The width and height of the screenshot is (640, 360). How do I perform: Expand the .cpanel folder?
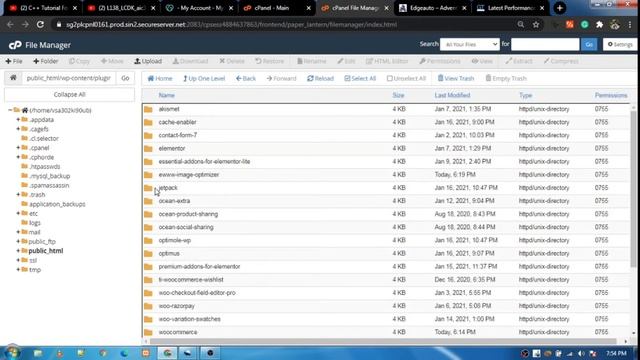[18, 148]
